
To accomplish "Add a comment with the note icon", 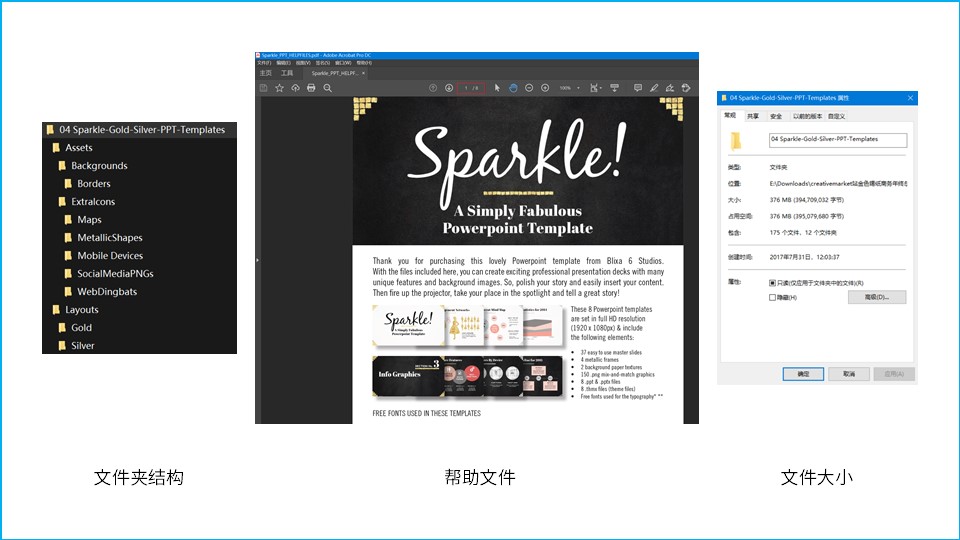I will pos(638,88).
